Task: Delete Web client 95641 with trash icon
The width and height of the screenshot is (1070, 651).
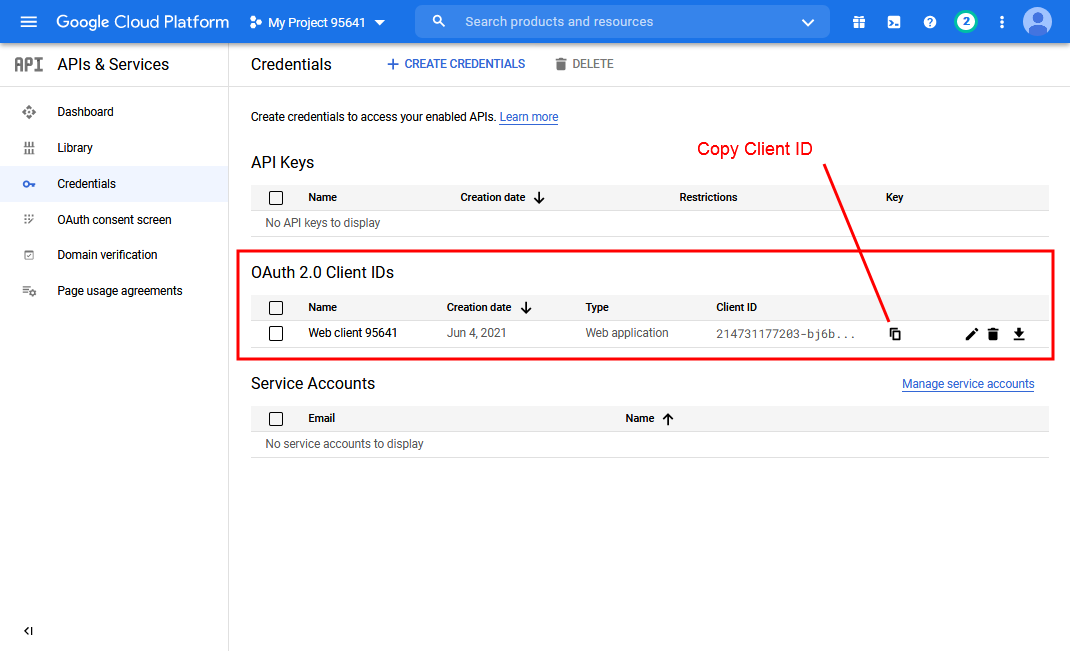Action: (x=993, y=334)
